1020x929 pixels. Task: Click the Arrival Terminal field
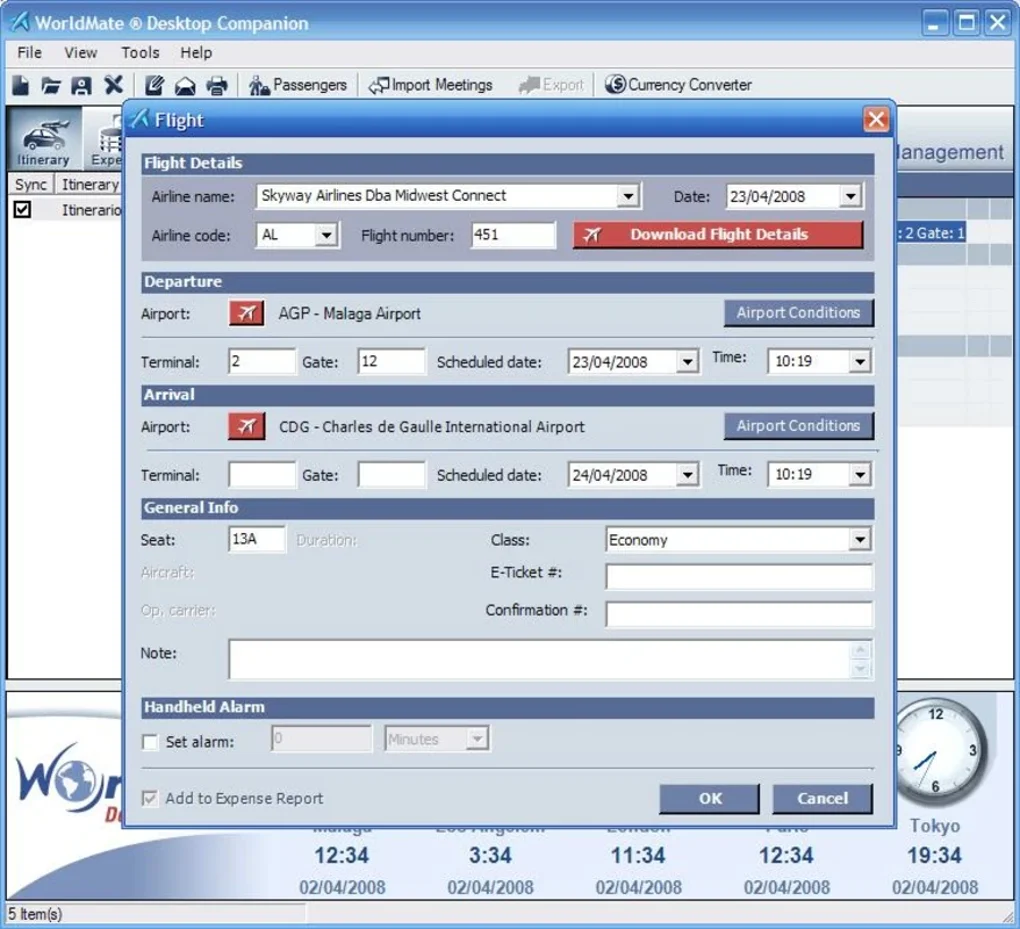[262, 474]
